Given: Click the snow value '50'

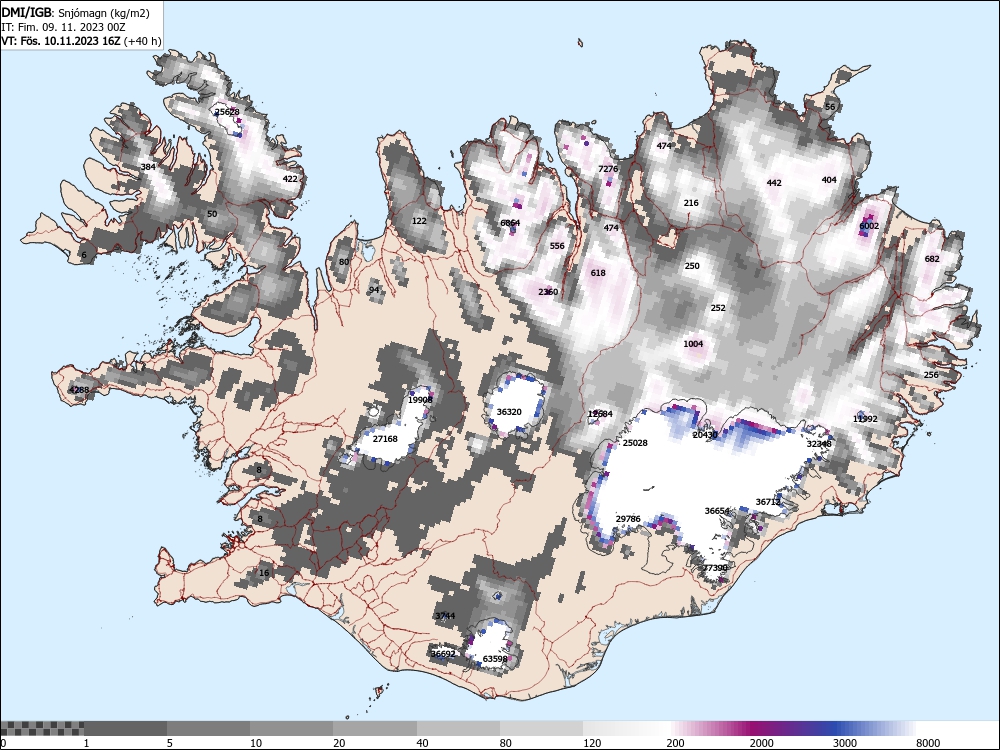Looking at the screenshot, I should [x=212, y=214].
